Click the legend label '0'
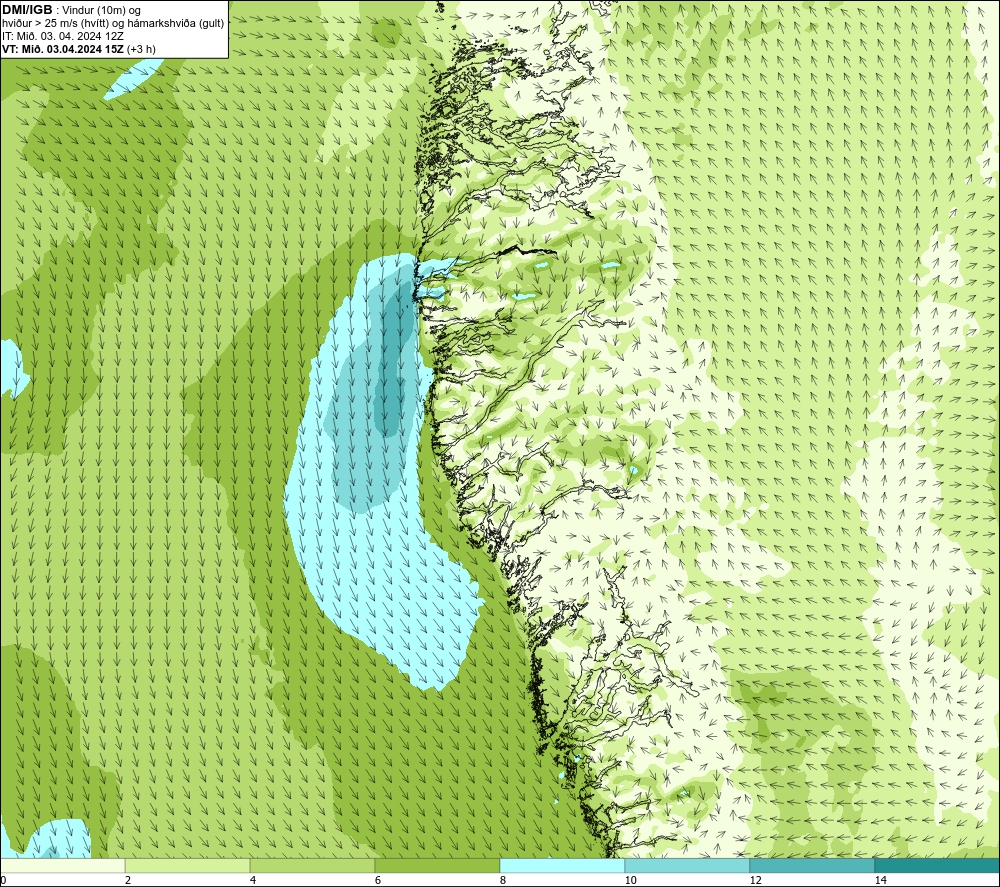Viewport: 1000px width, 887px height. tap(3, 880)
